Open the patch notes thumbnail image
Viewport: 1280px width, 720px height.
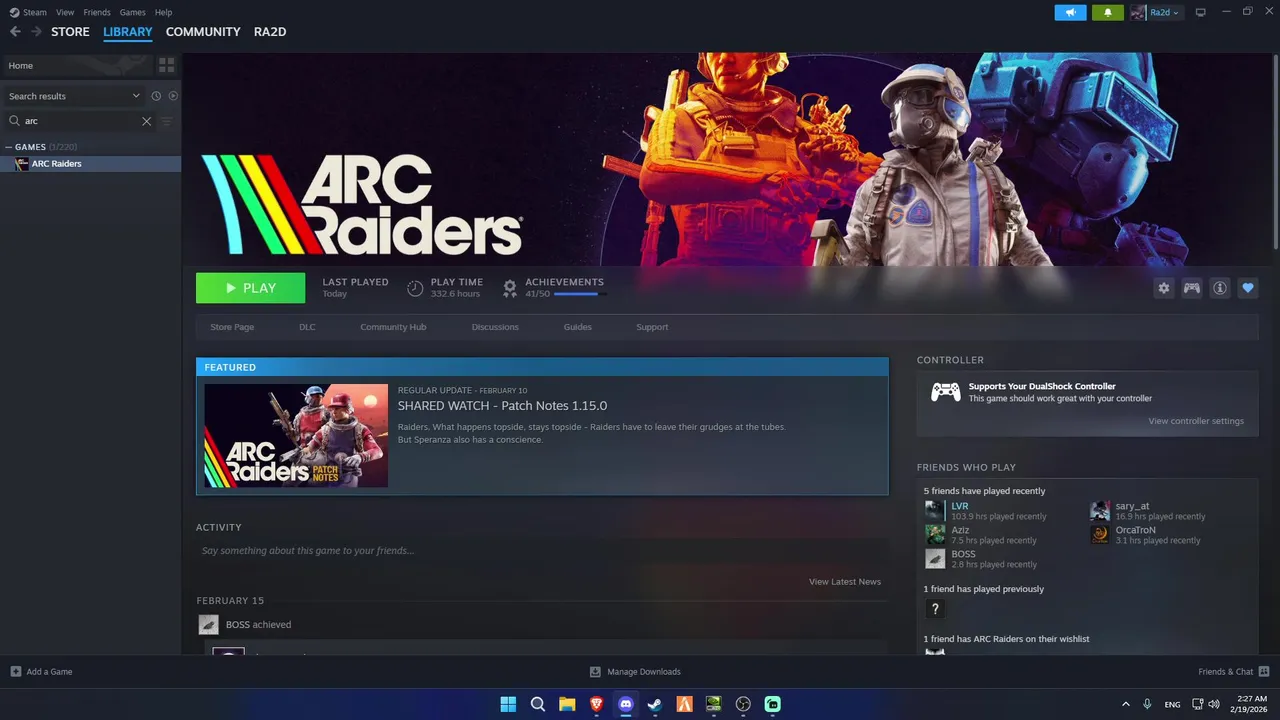296,436
